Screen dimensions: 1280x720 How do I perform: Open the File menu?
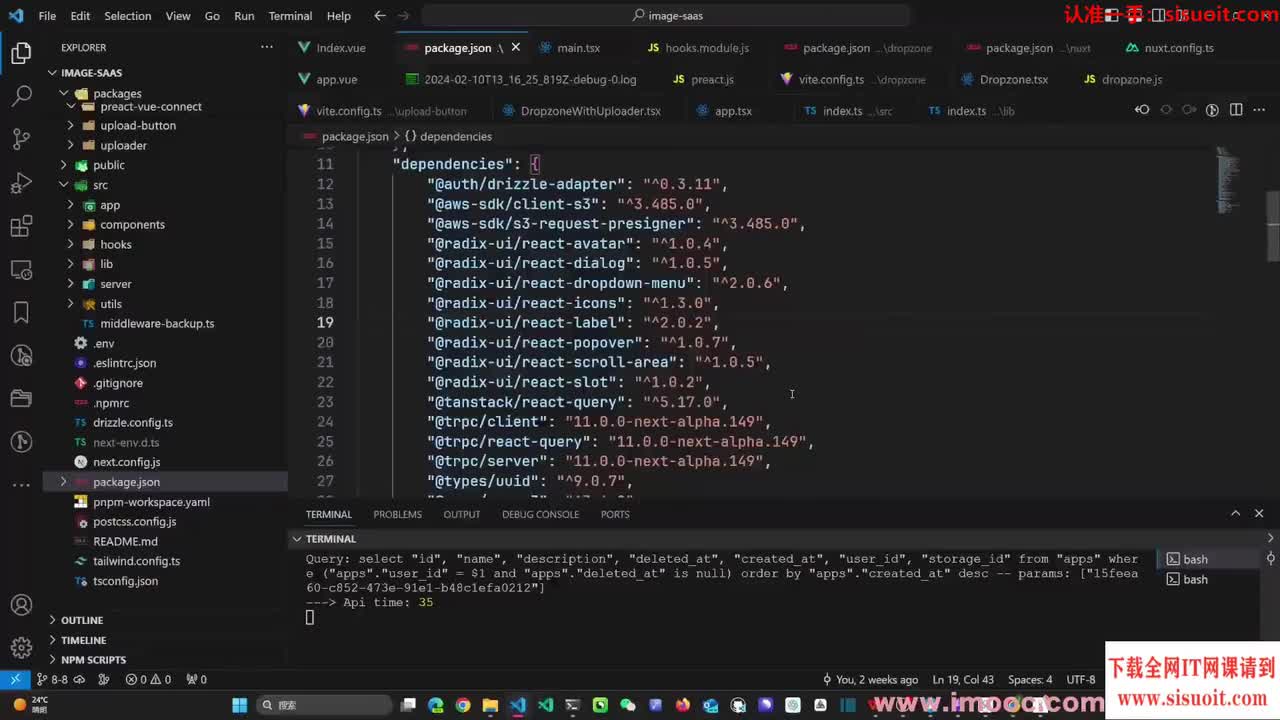click(47, 16)
